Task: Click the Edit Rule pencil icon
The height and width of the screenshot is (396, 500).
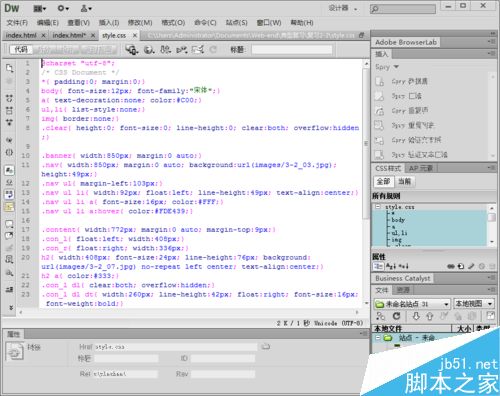Action: click(x=471, y=266)
